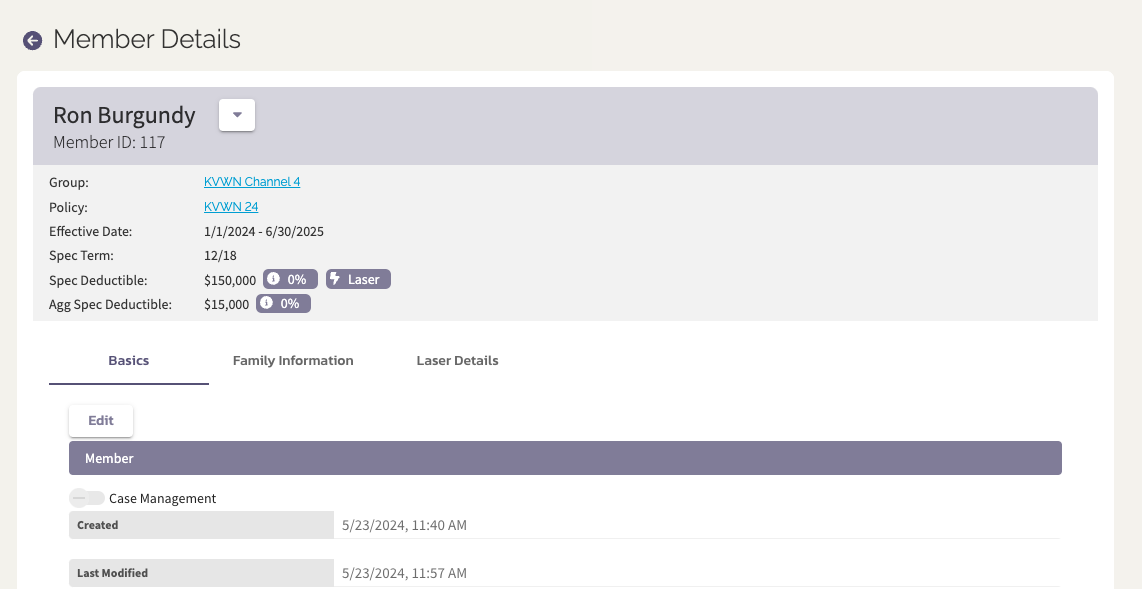
Task: Click the Case Management label
Action: (x=162, y=499)
